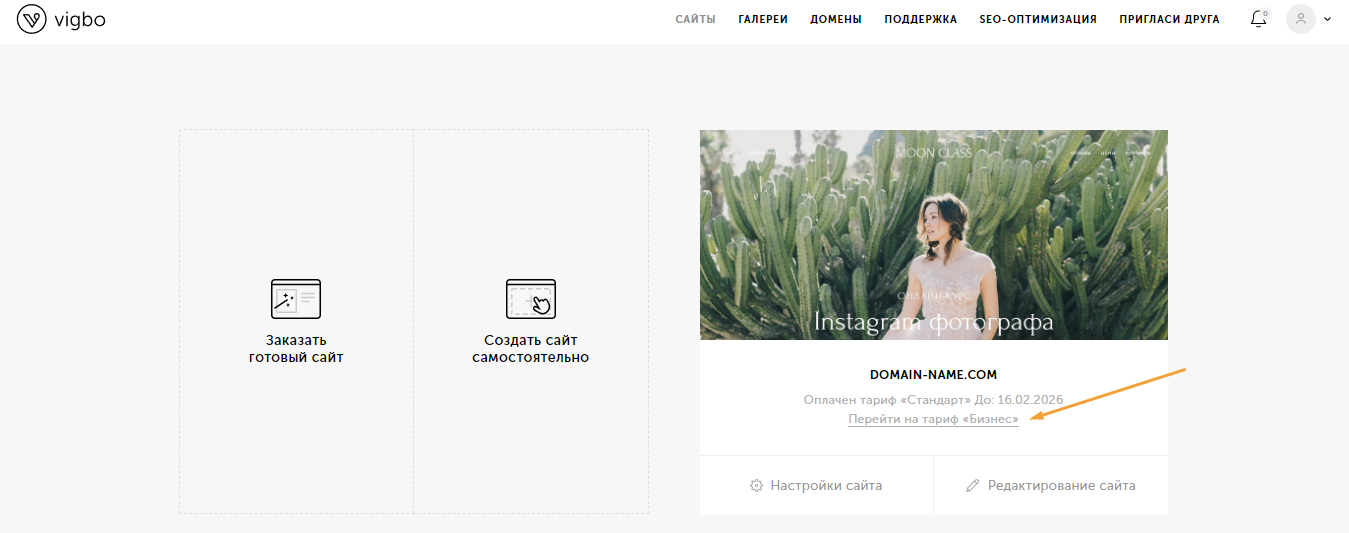Click the pencil icon beside 'Редактирование сайта'
This screenshot has width=1349, height=533.
pyautogui.click(x=973, y=486)
